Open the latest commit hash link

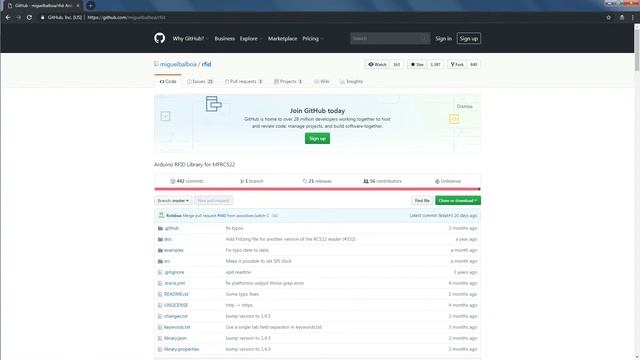pyautogui.click(x=446, y=216)
